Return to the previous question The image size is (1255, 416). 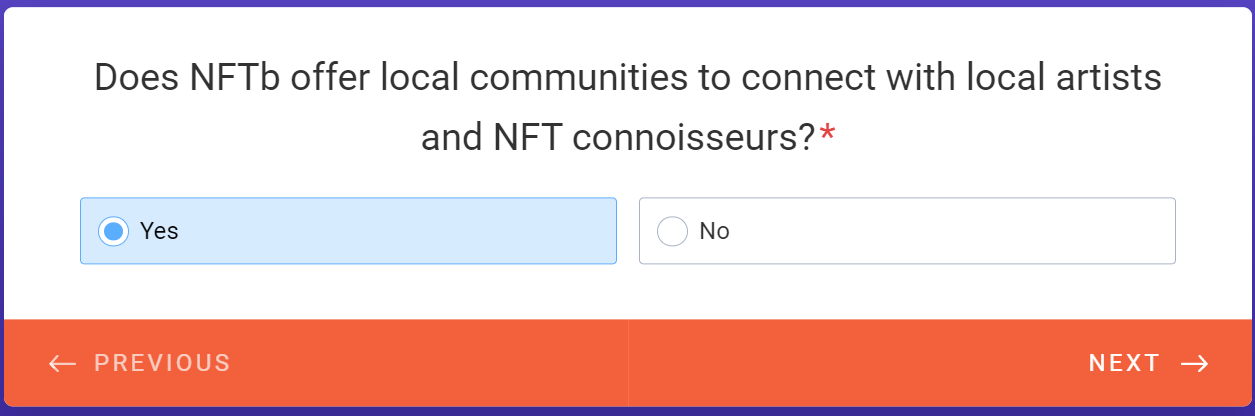140,363
